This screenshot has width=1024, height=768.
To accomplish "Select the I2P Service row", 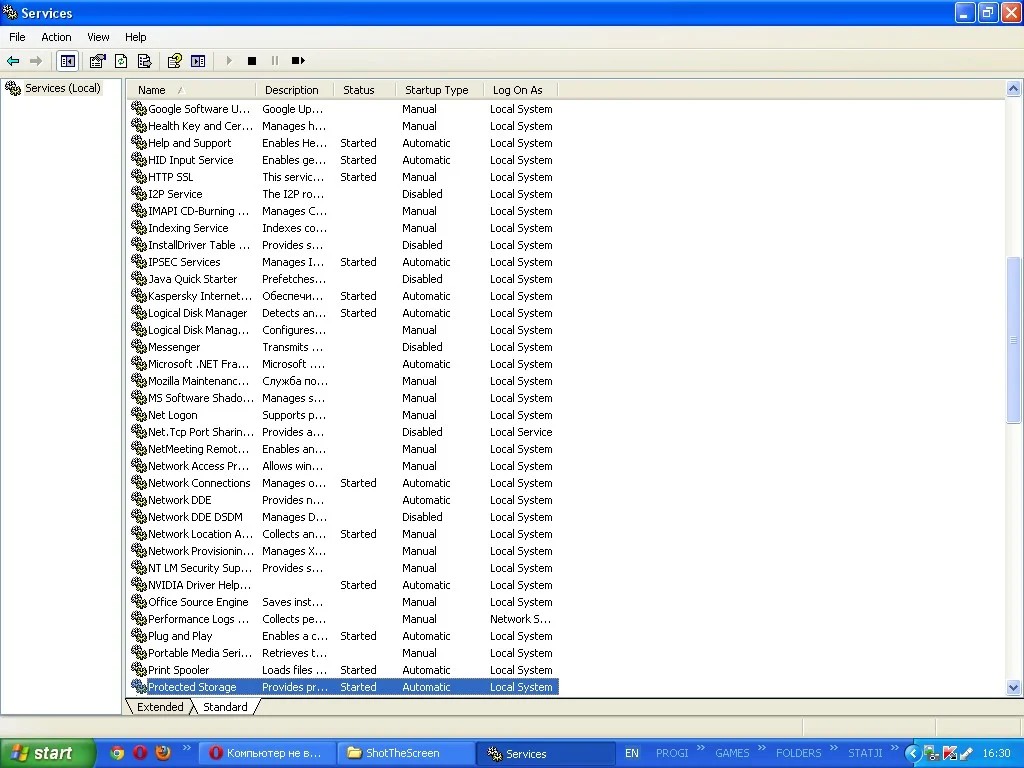I will [x=344, y=194].
